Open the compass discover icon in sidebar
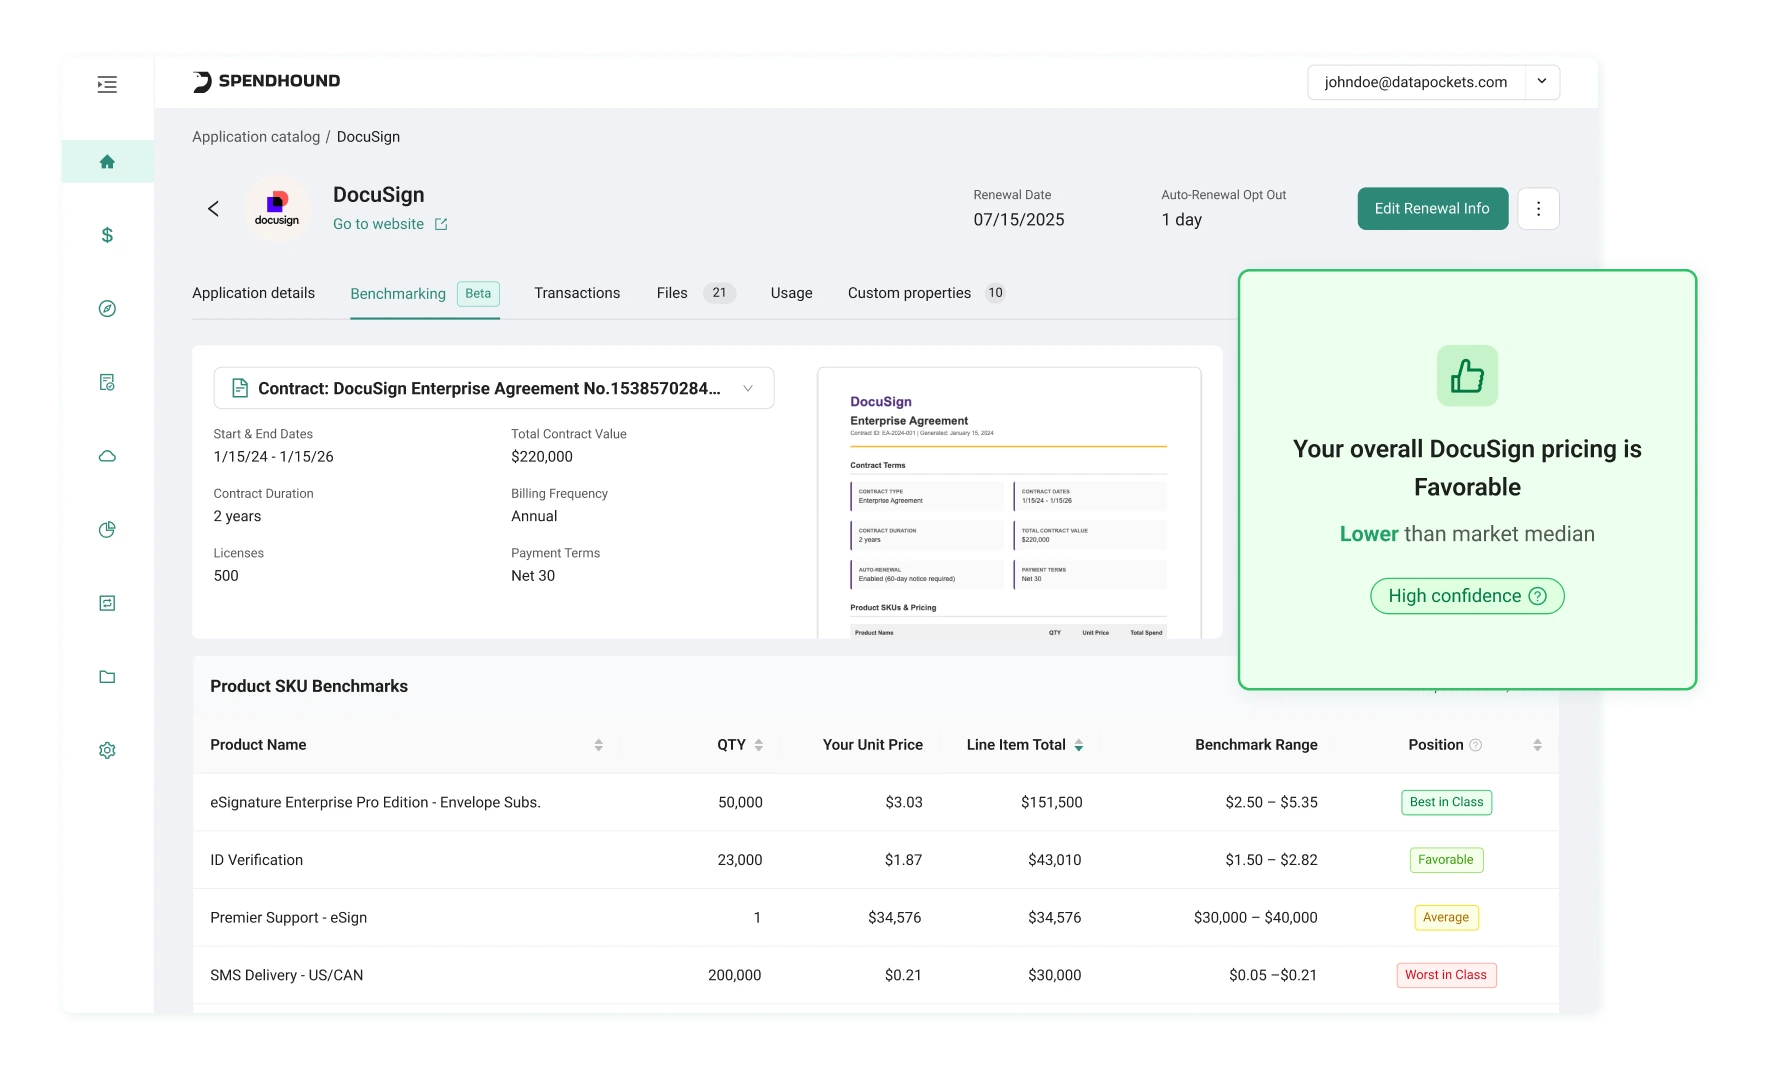The image size is (1766, 1074). point(107,309)
